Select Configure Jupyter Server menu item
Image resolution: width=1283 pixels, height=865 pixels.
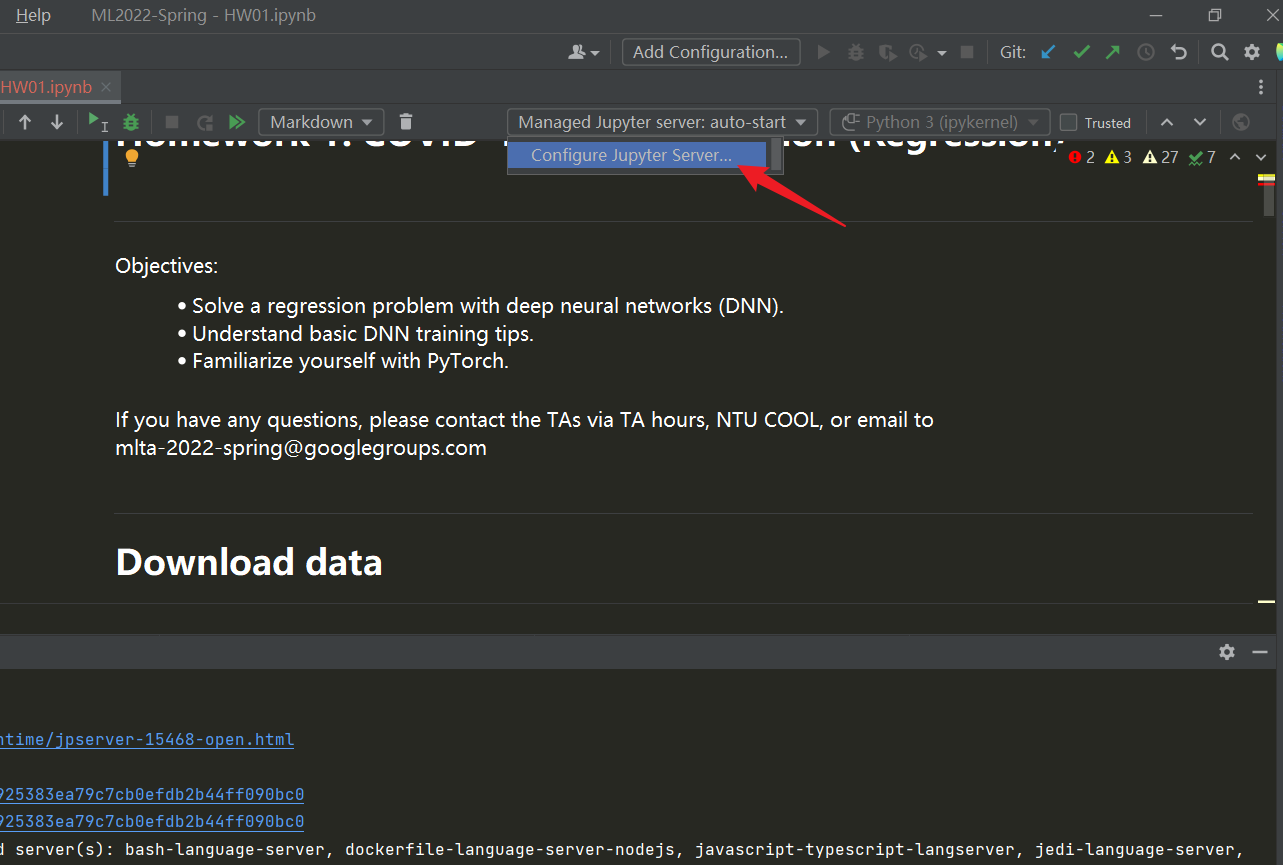(631, 155)
